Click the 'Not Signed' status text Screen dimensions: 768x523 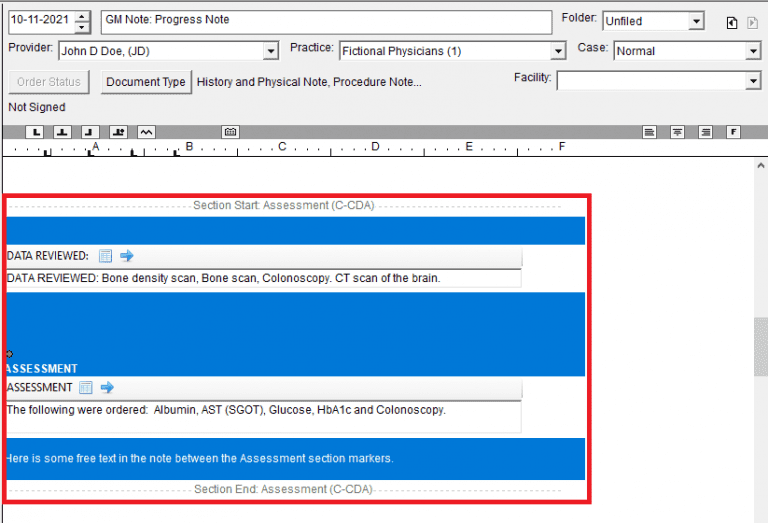tap(37, 107)
